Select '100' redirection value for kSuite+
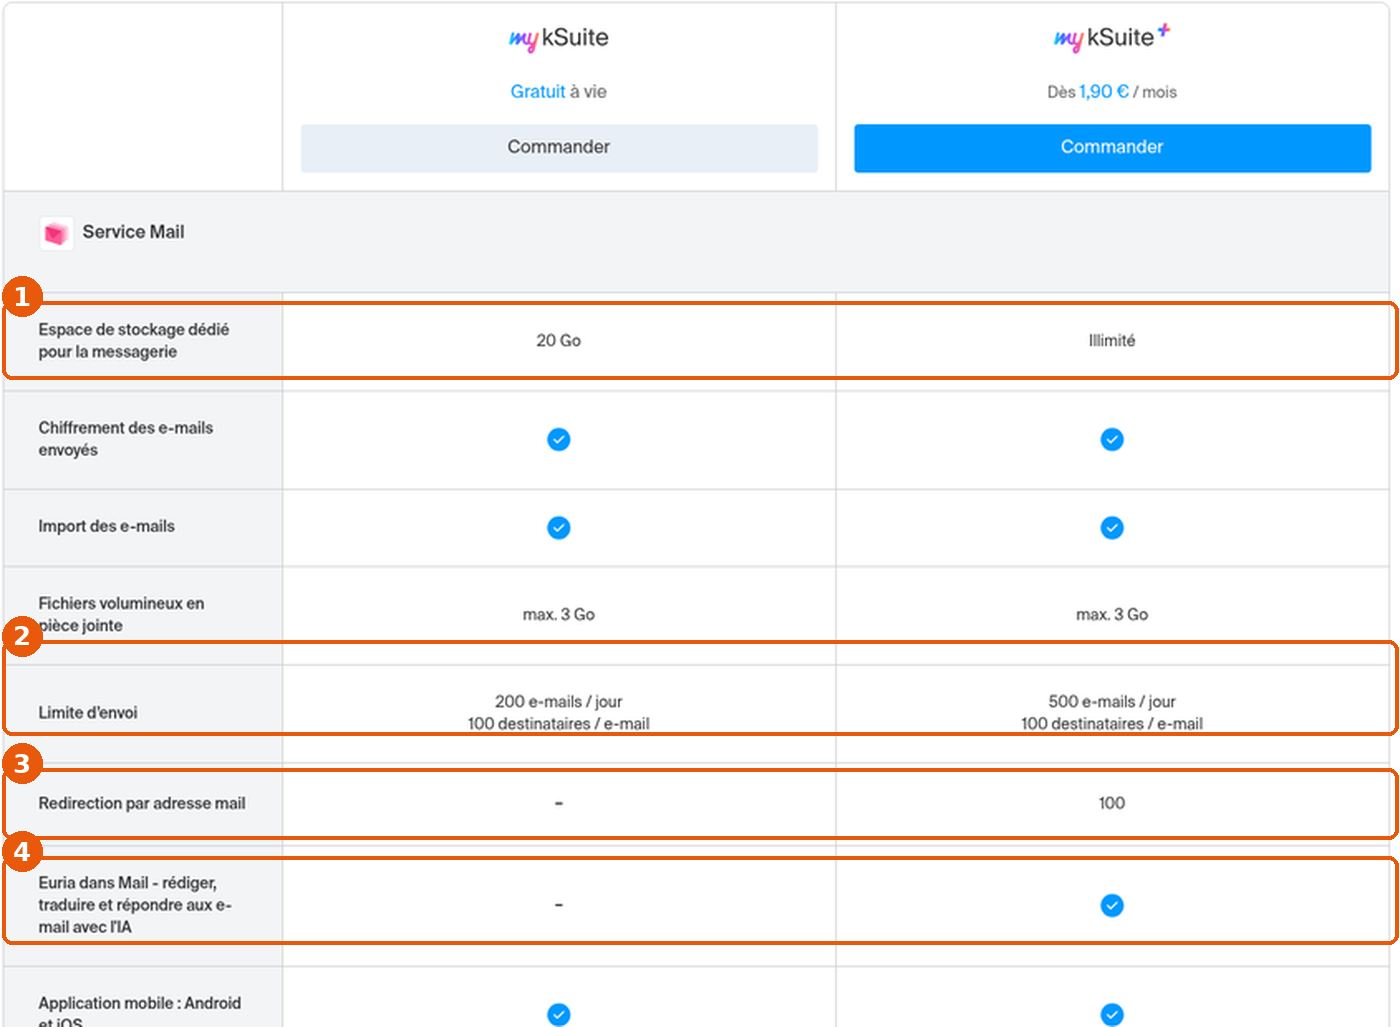 [1112, 804]
